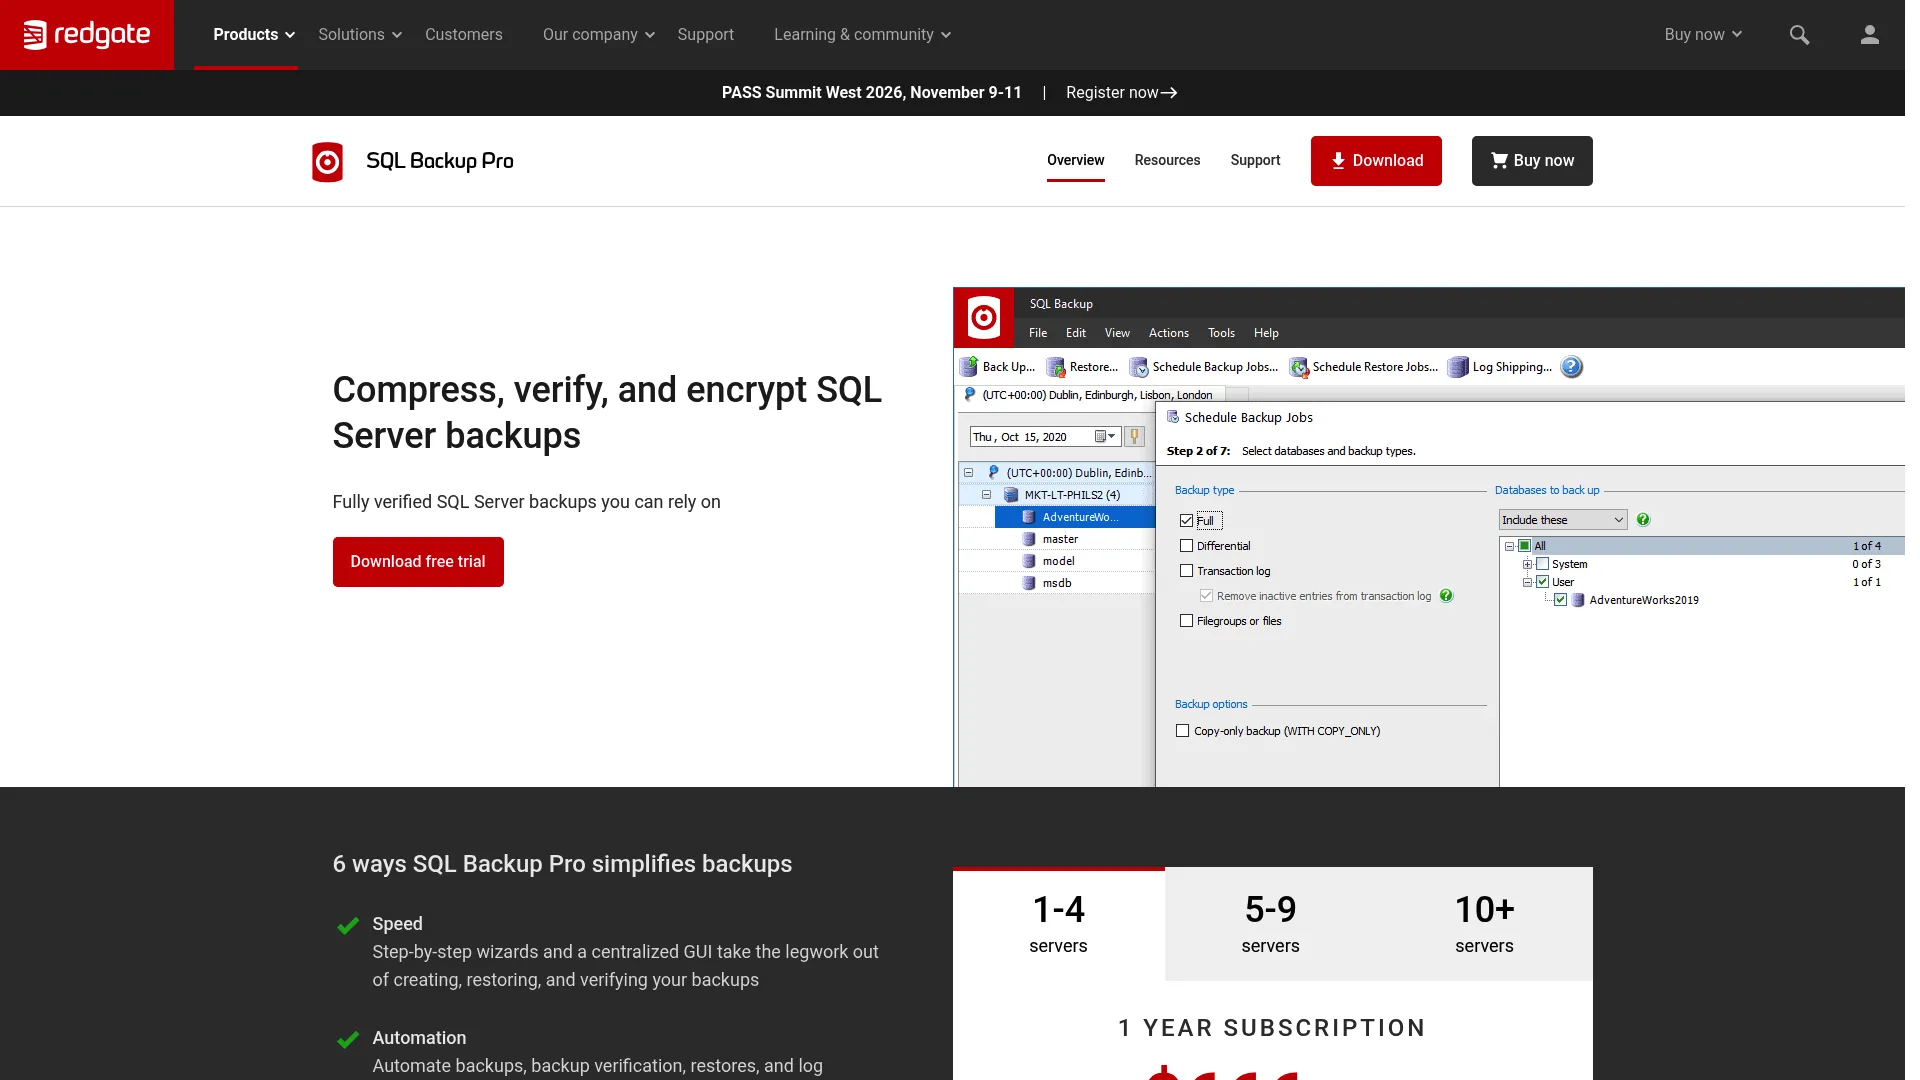This screenshot has width=1920, height=1080.
Task: Click the Schedule Backup Jobs toolbar icon
Action: (x=1138, y=367)
